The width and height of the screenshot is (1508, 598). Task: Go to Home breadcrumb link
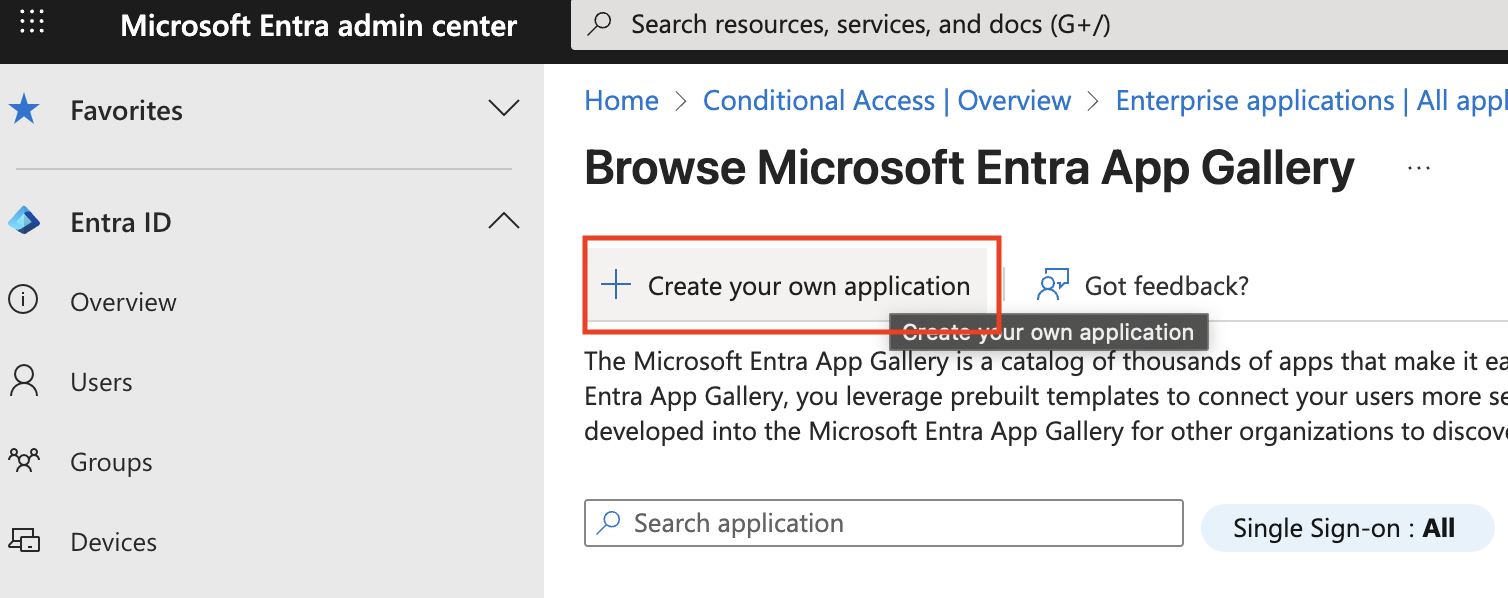point(622,101)
